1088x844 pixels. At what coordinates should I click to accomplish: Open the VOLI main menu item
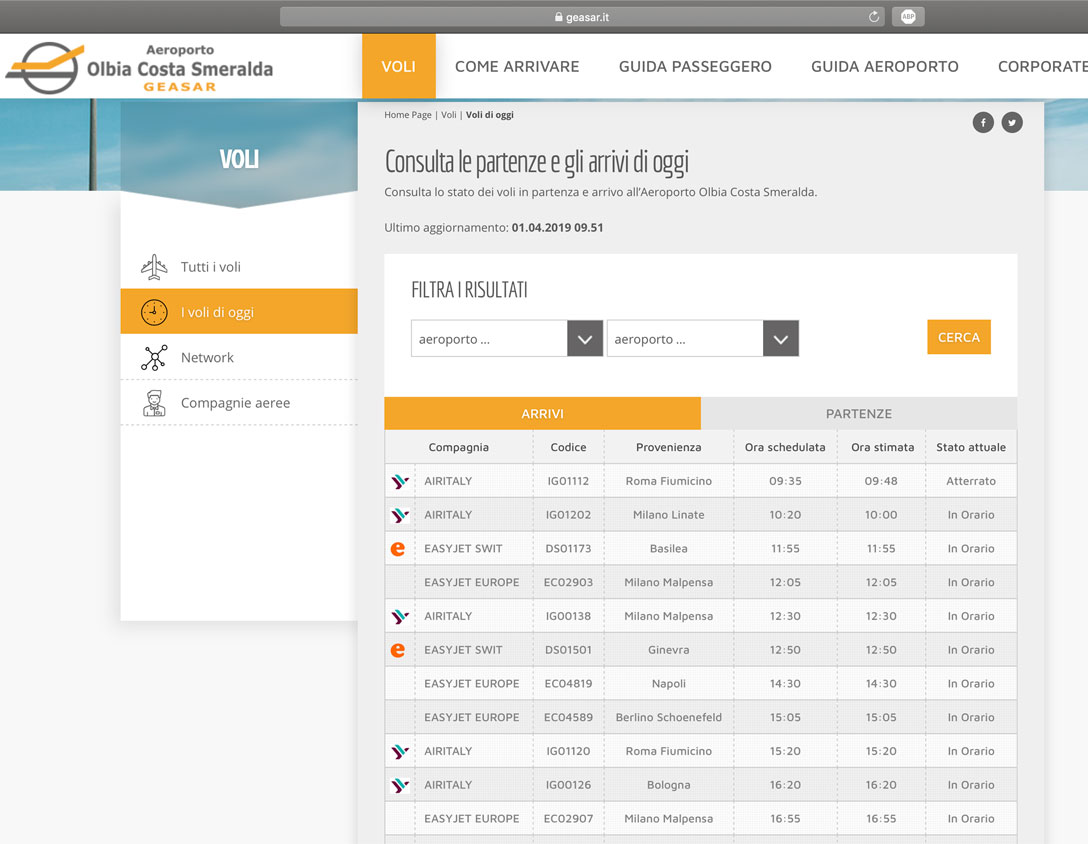398,67
